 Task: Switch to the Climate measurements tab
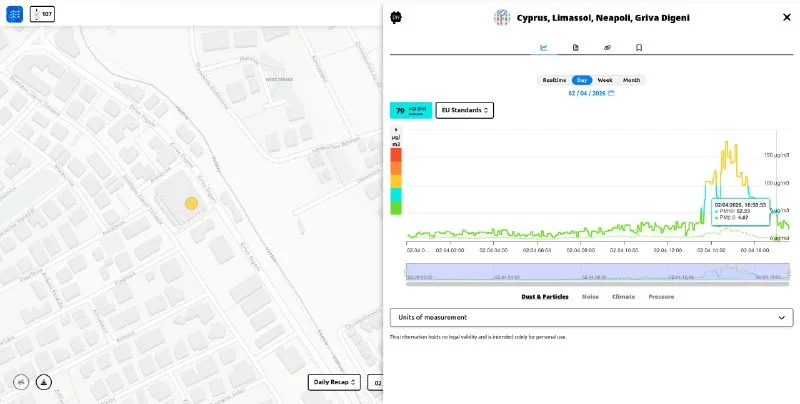(x=623, y=296)
